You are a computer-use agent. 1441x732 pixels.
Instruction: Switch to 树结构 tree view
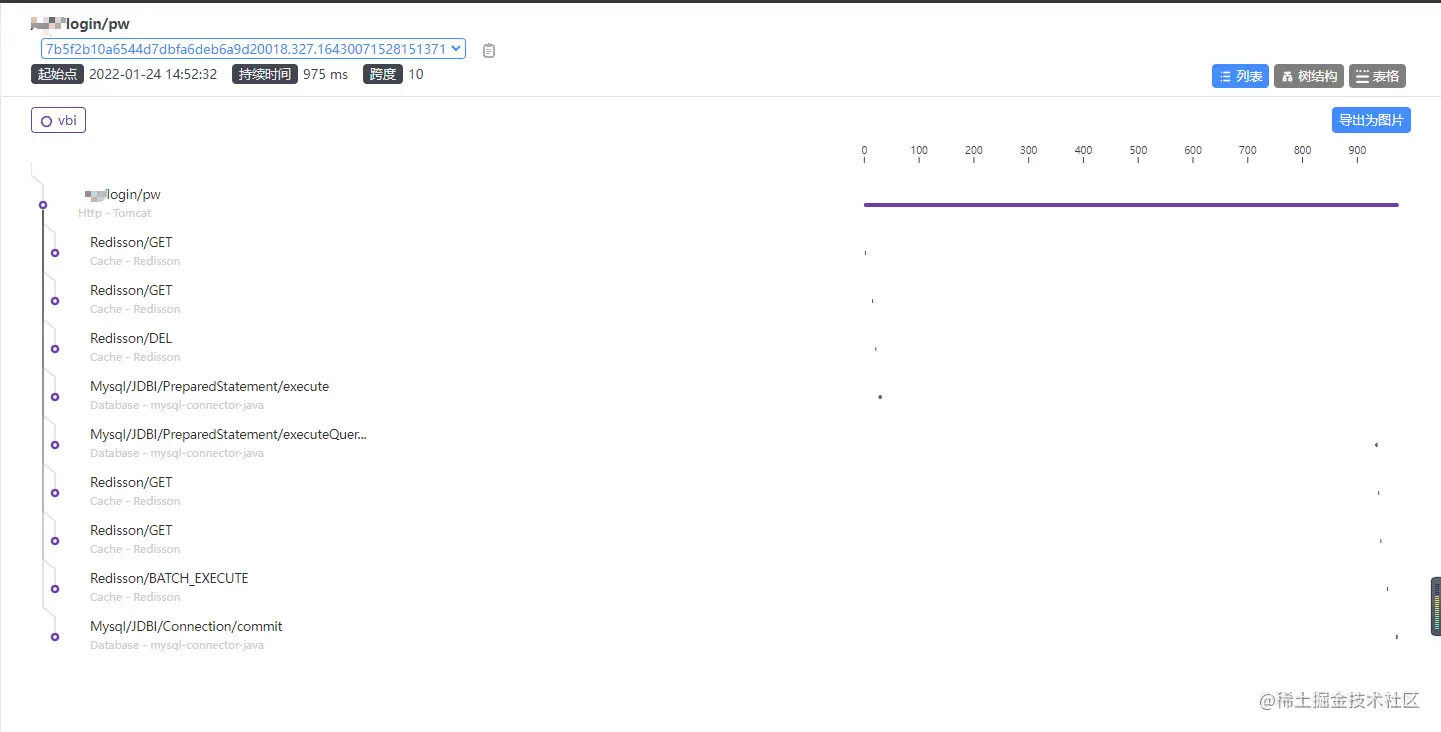(1309, 76)
